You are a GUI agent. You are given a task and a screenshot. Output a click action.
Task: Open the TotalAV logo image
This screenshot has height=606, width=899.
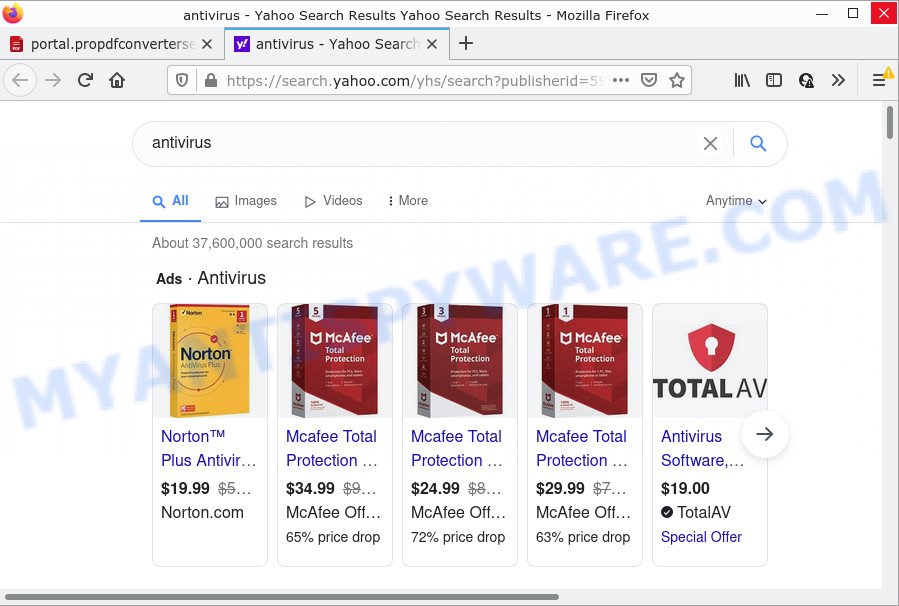tap(710, 361)
